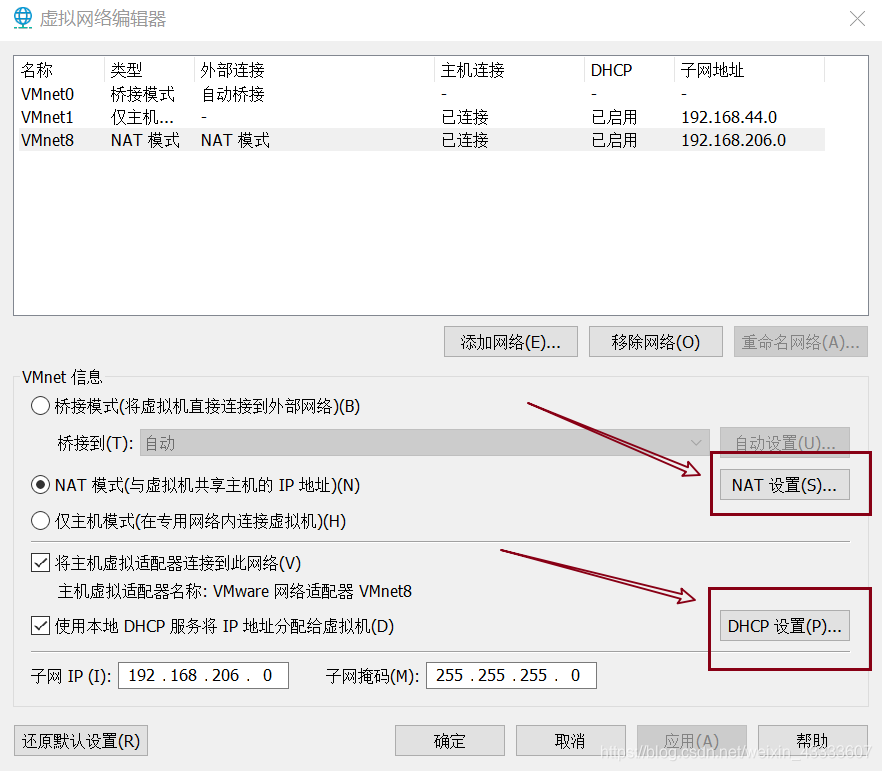882x771 pixels.
Task: Click the Virtual Network Editor globe icon
Action: tap(22, 18)
